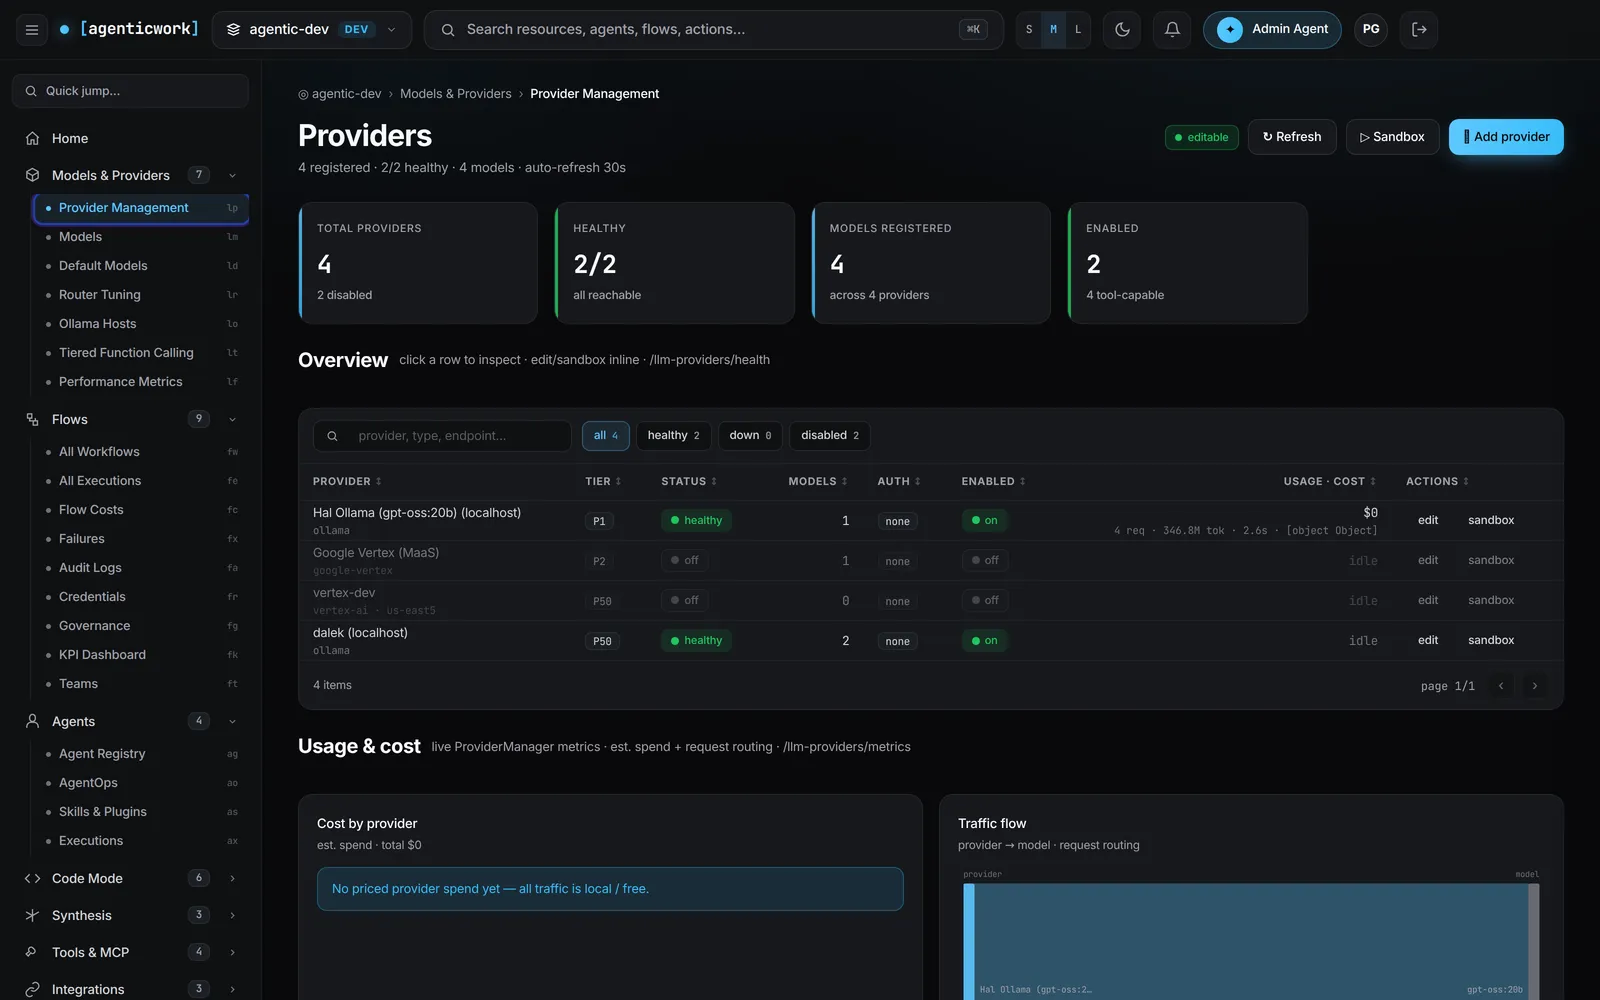This screenshot has width=1600, height=1000.
Task: Select the healthy filter tab
Action: [x=673, y=436]
